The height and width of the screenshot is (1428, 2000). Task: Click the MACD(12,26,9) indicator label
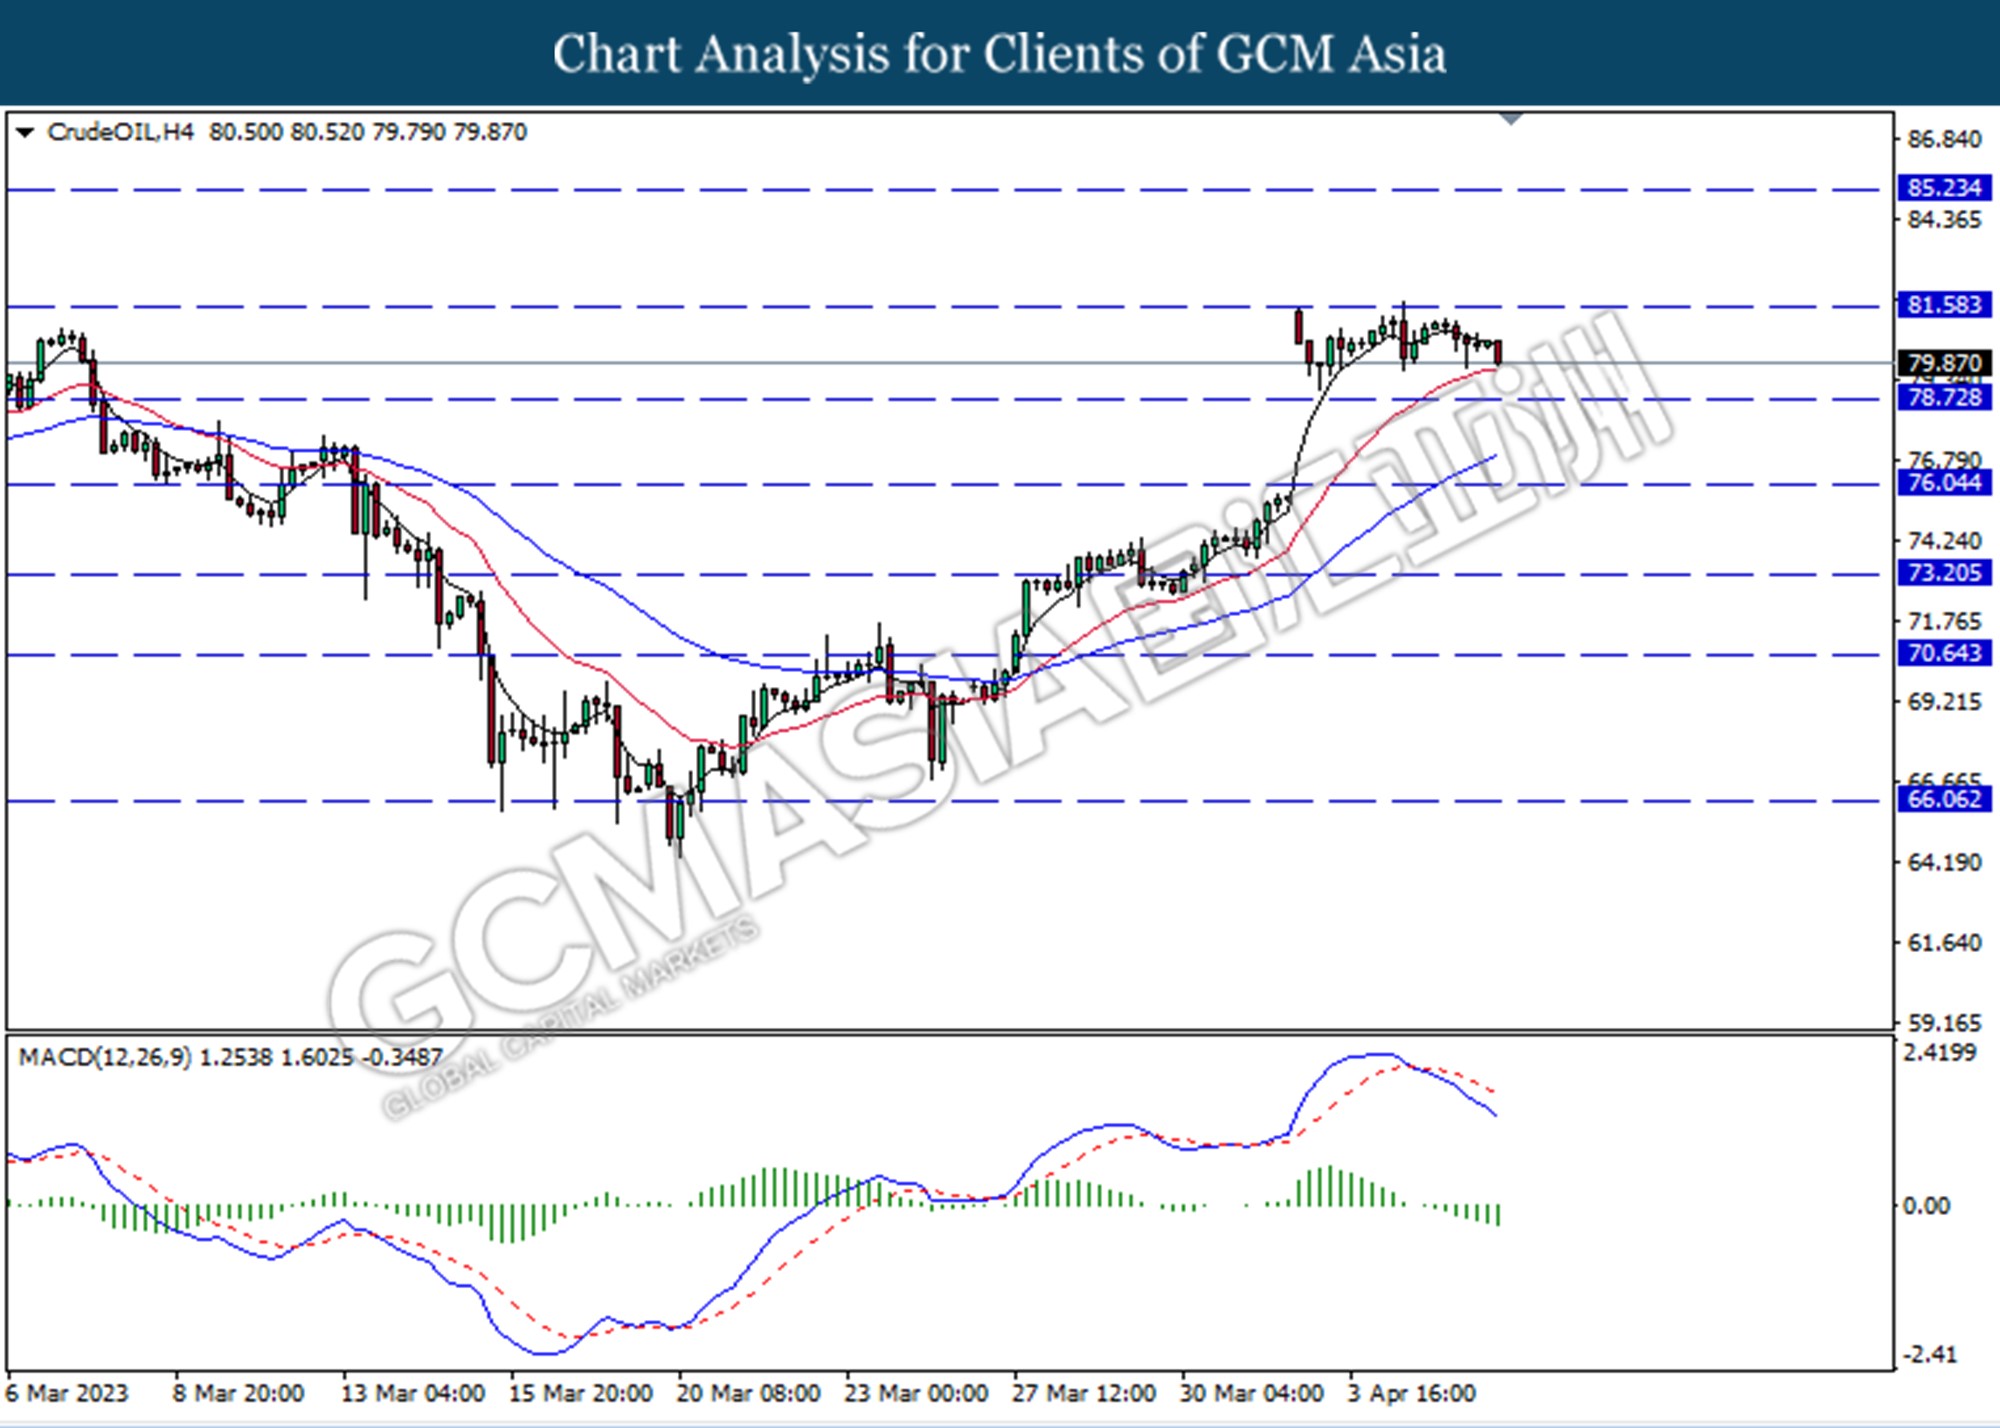pyautogui.click(x=105, y=1057)
